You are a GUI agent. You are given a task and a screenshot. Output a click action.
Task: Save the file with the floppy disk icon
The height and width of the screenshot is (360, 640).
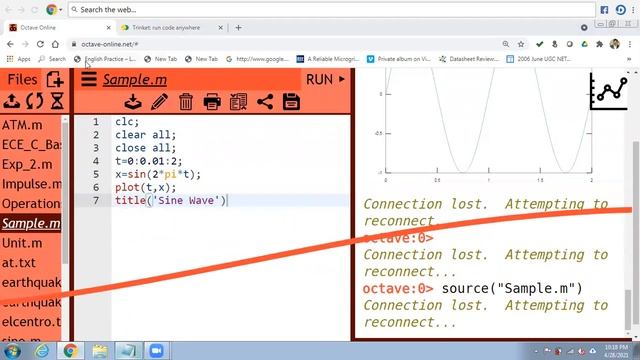click(x=291, y=102)
